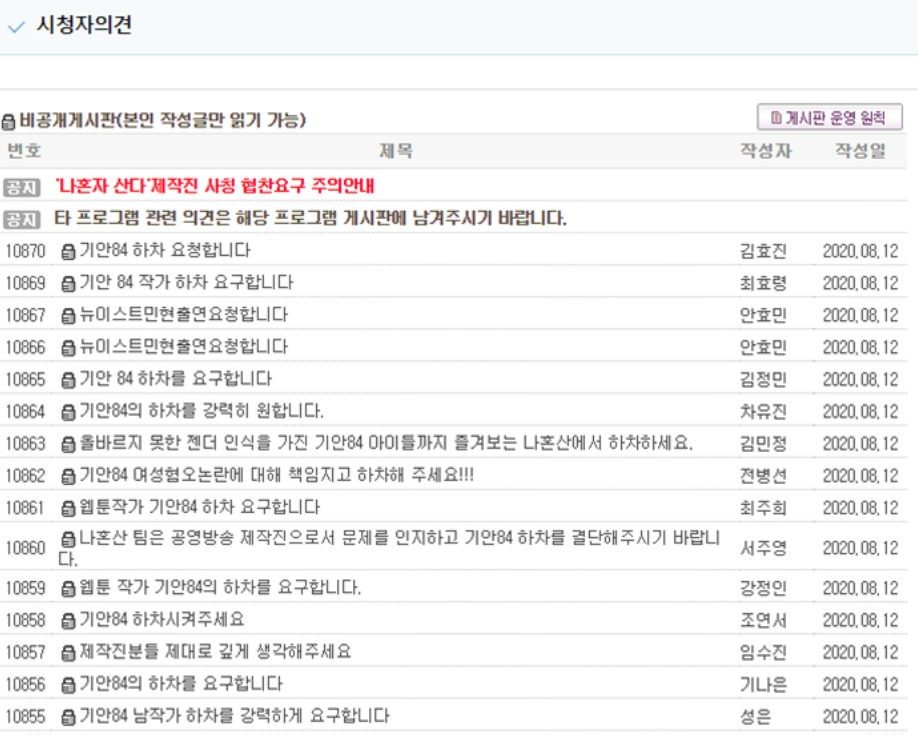Click the first 공지 badge with red title

pos(21,187)
